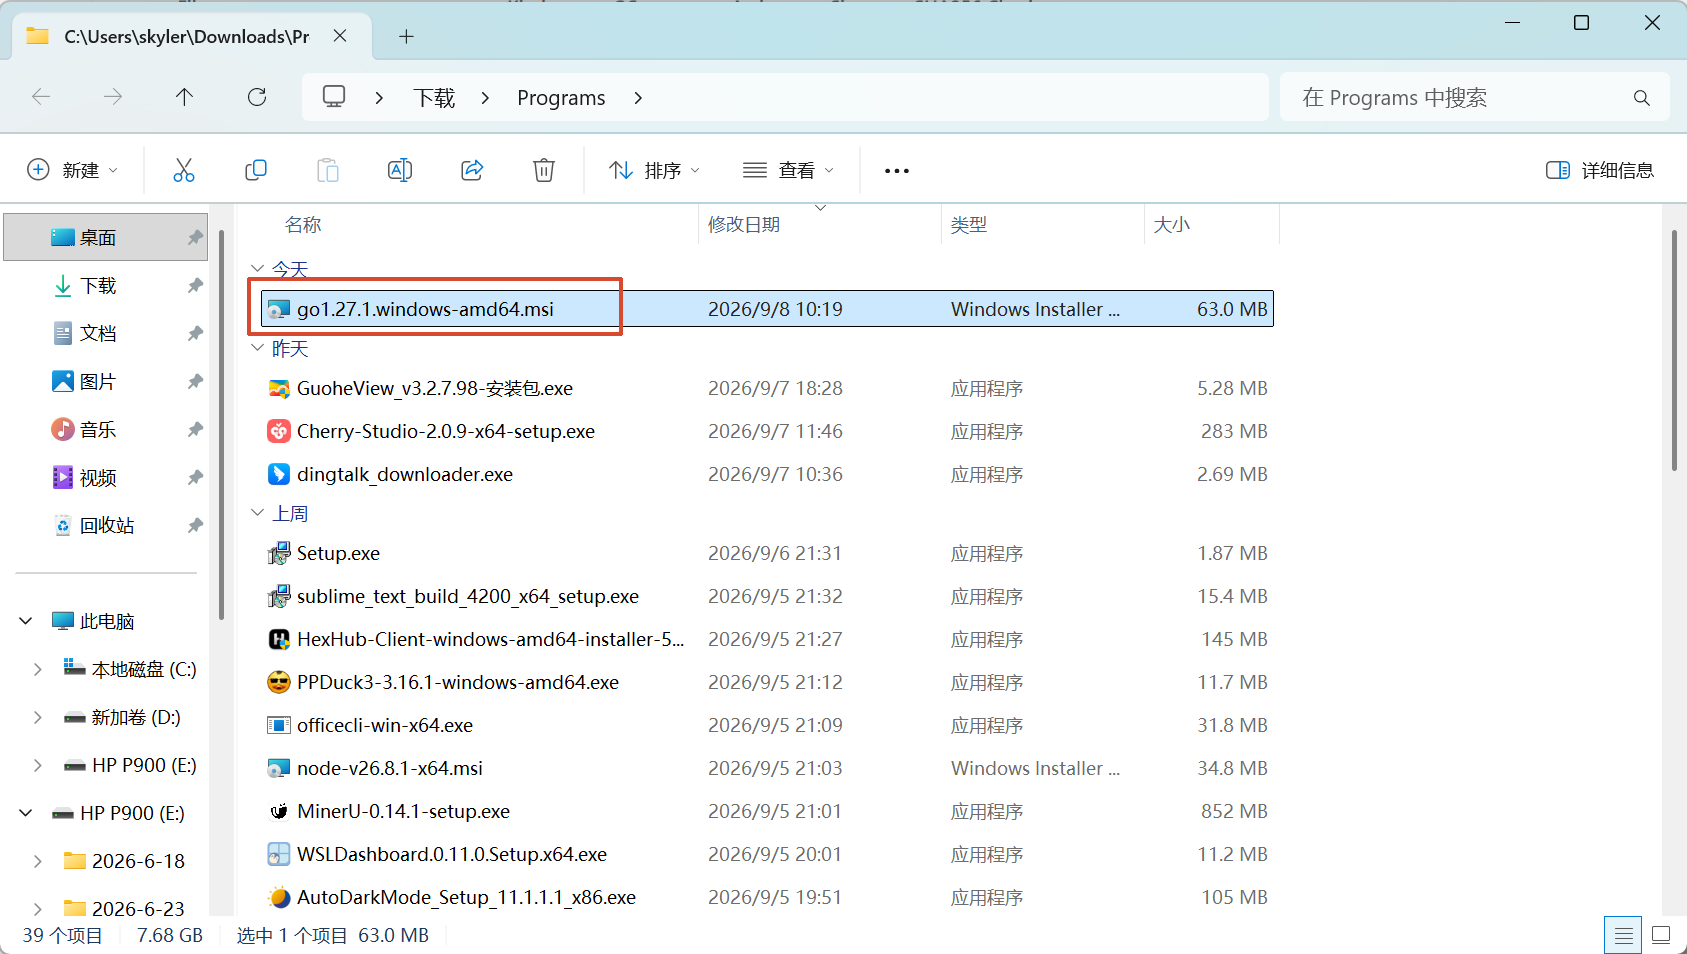Click the Share icon in toolbar
The width and height of the screenshot is (1687, 954).
pyautogui.click(x=472, y=170)
